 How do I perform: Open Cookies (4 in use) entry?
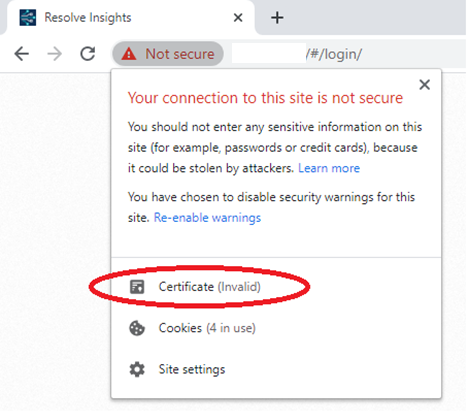276,328
